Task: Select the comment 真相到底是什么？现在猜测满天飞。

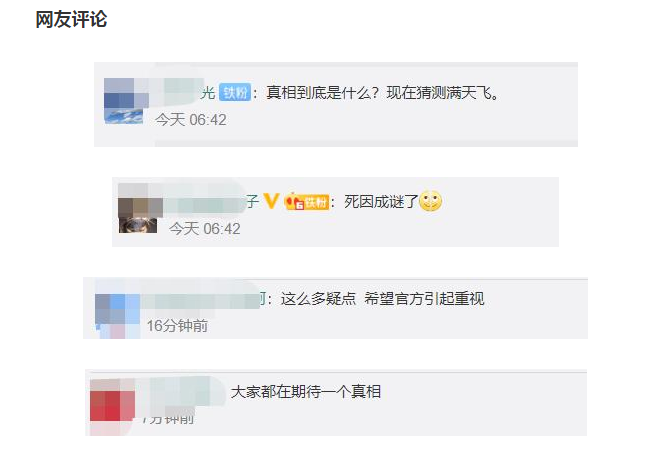Action: 382,92
